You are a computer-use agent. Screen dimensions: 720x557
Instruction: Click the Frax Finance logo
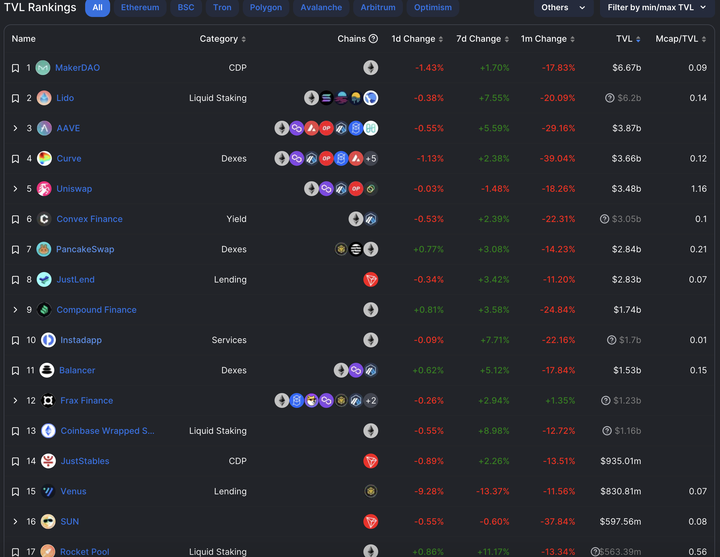(48, 400)
